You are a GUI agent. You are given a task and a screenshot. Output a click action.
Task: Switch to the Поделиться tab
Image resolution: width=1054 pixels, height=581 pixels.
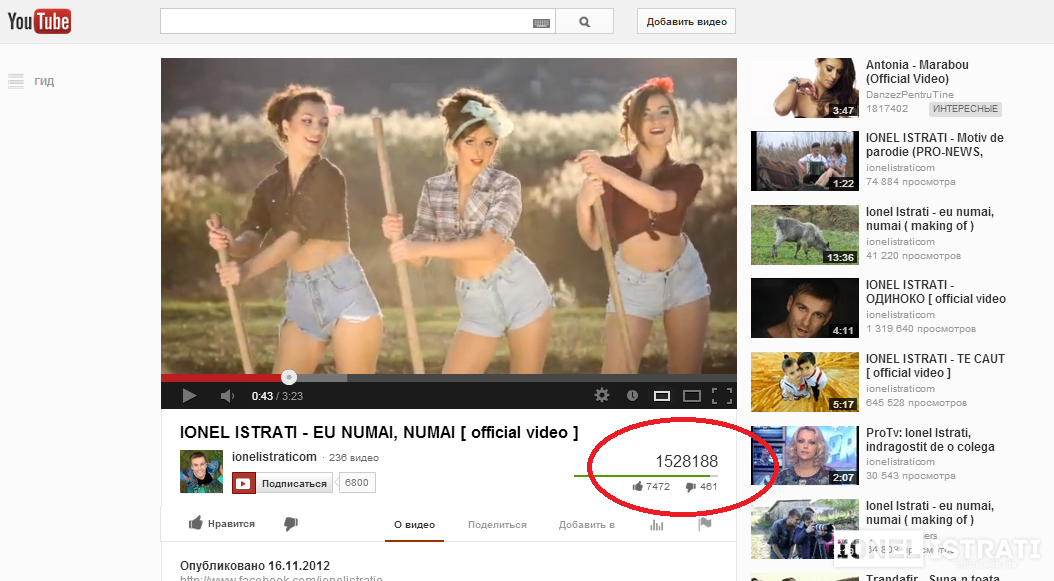(x=497, y=525)
